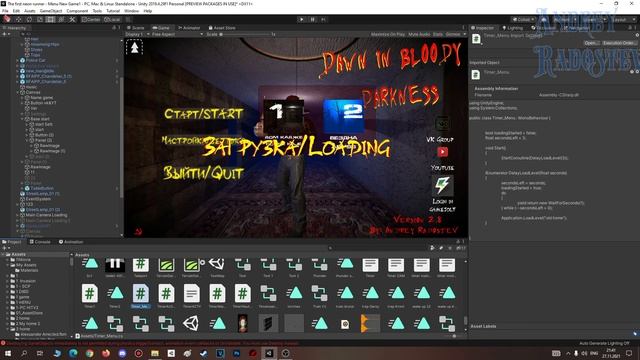Image resolution: width=640 pixels, height=360 pixels.
Task: Select the face portrait asset thumbnail
Action: click(242, 323)
